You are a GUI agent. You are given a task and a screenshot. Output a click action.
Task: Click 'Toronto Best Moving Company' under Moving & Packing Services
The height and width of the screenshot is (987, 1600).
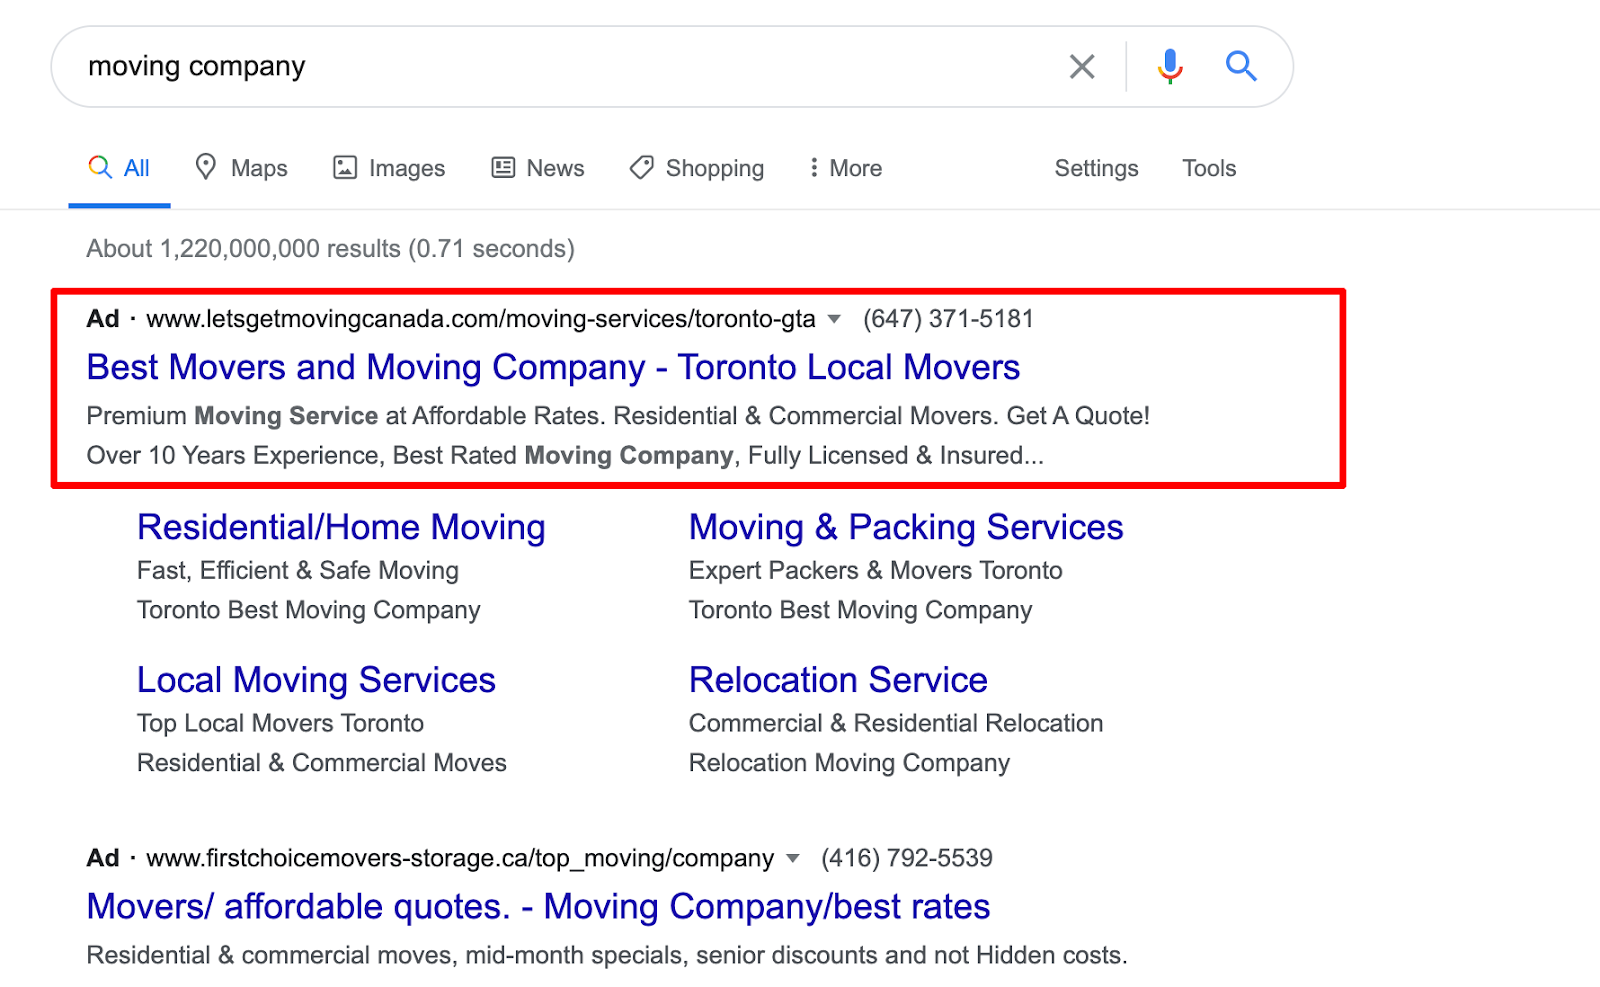[x=860, y=610]
